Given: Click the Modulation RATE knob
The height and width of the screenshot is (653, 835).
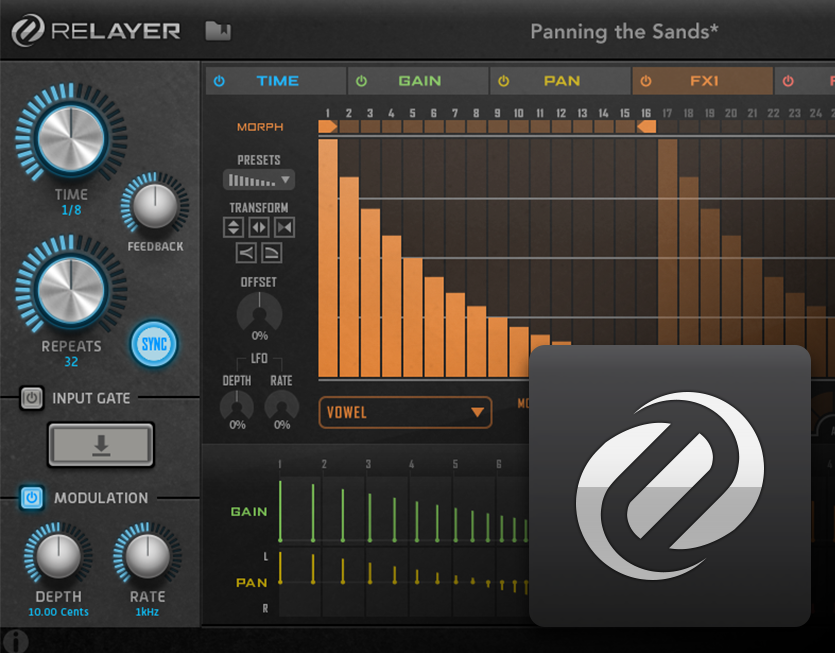Looking at the screenshot, I should [x=148, y=556].
